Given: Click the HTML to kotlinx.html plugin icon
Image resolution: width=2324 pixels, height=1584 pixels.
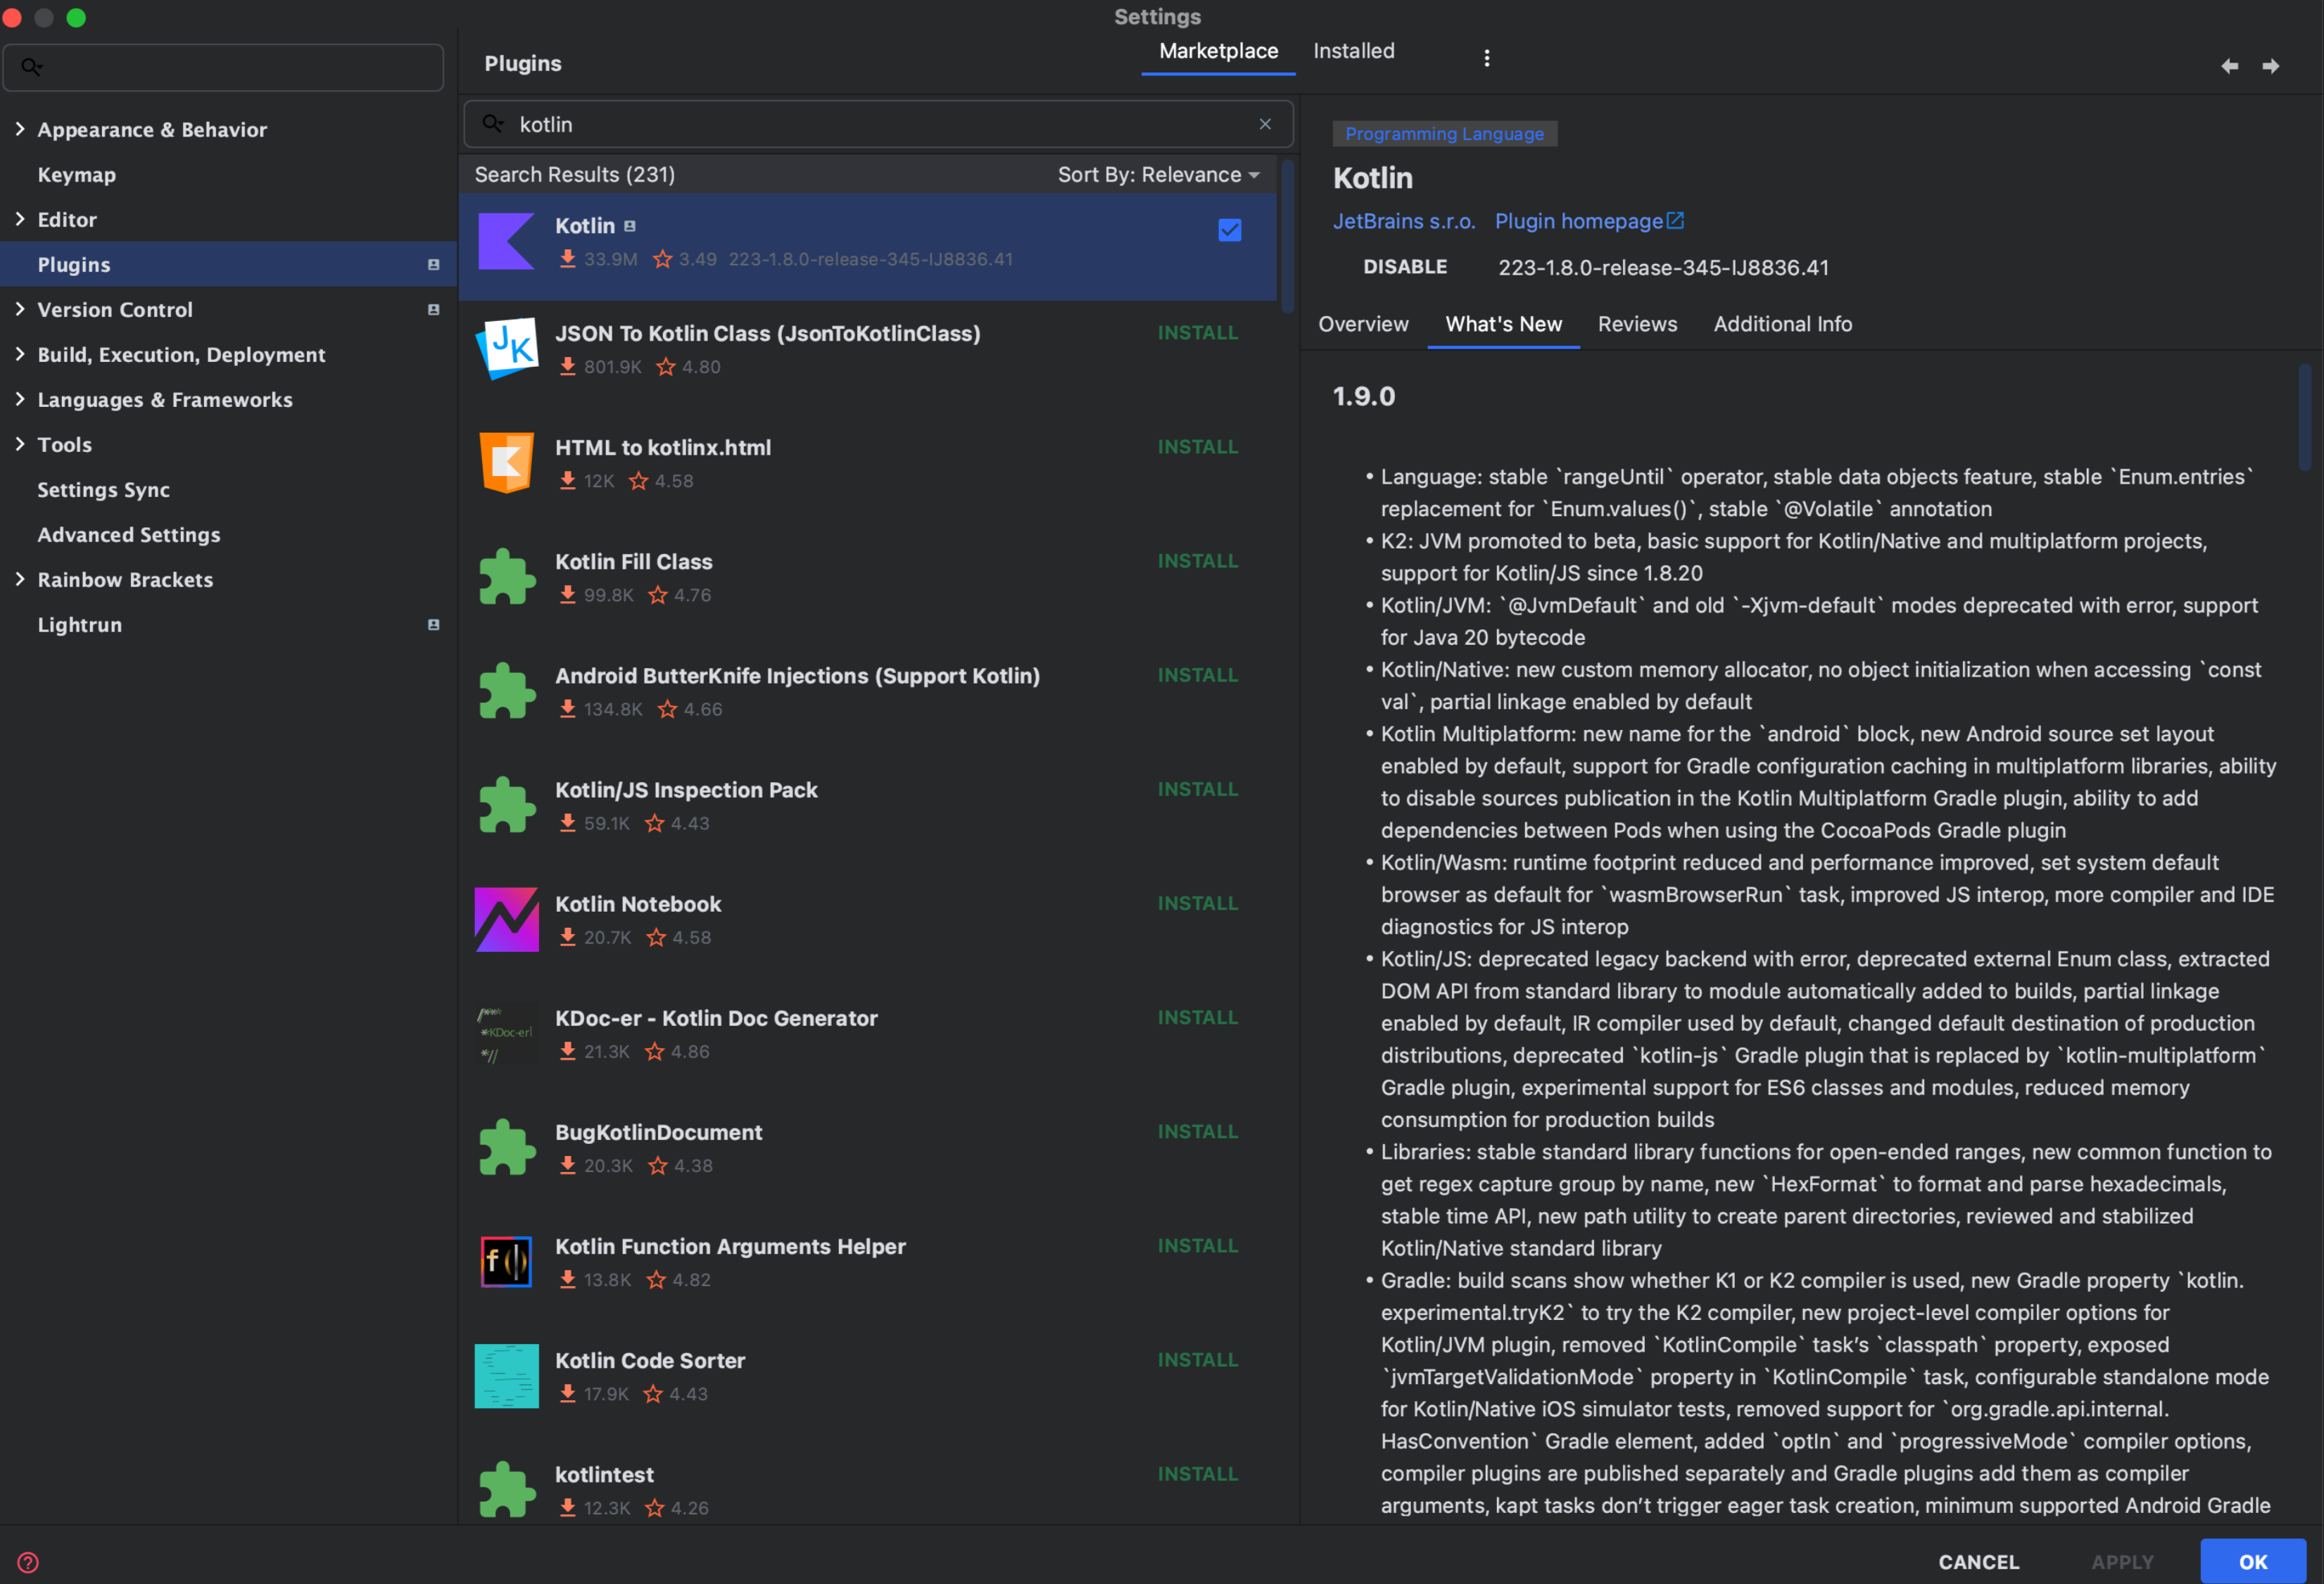Looking at the screenshot, I should pos(506,462).
